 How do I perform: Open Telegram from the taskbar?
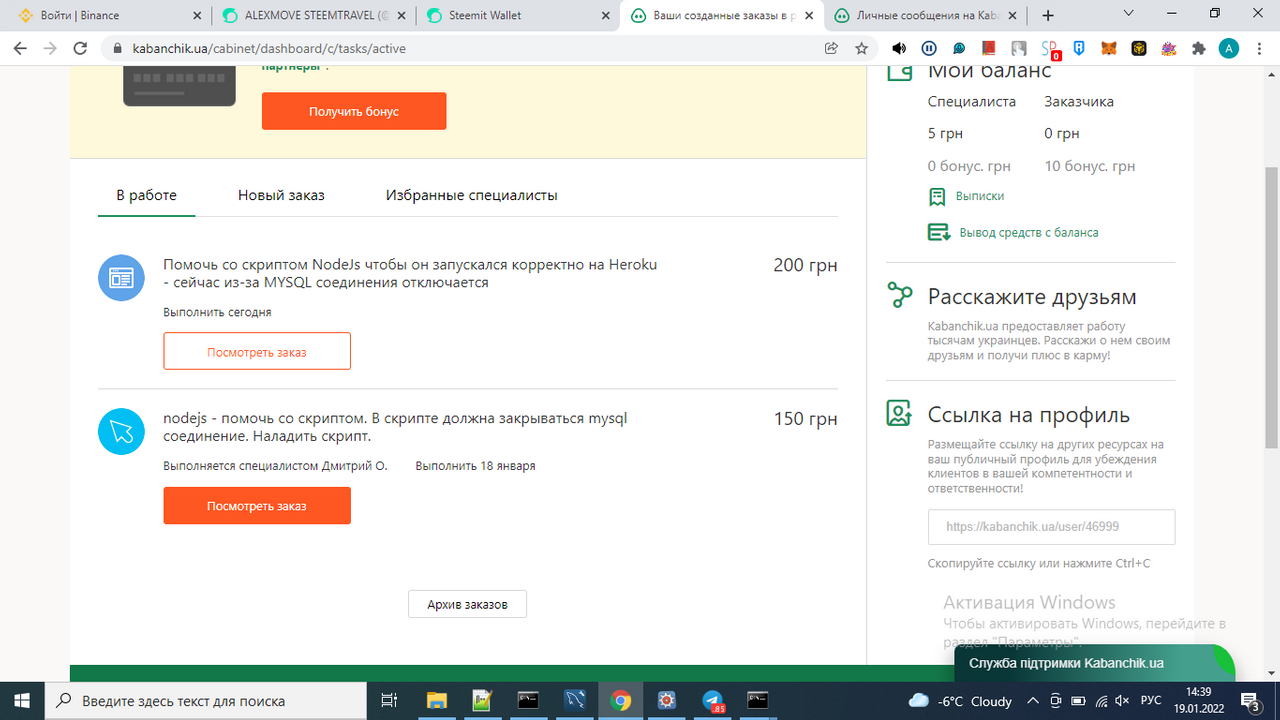713,700
